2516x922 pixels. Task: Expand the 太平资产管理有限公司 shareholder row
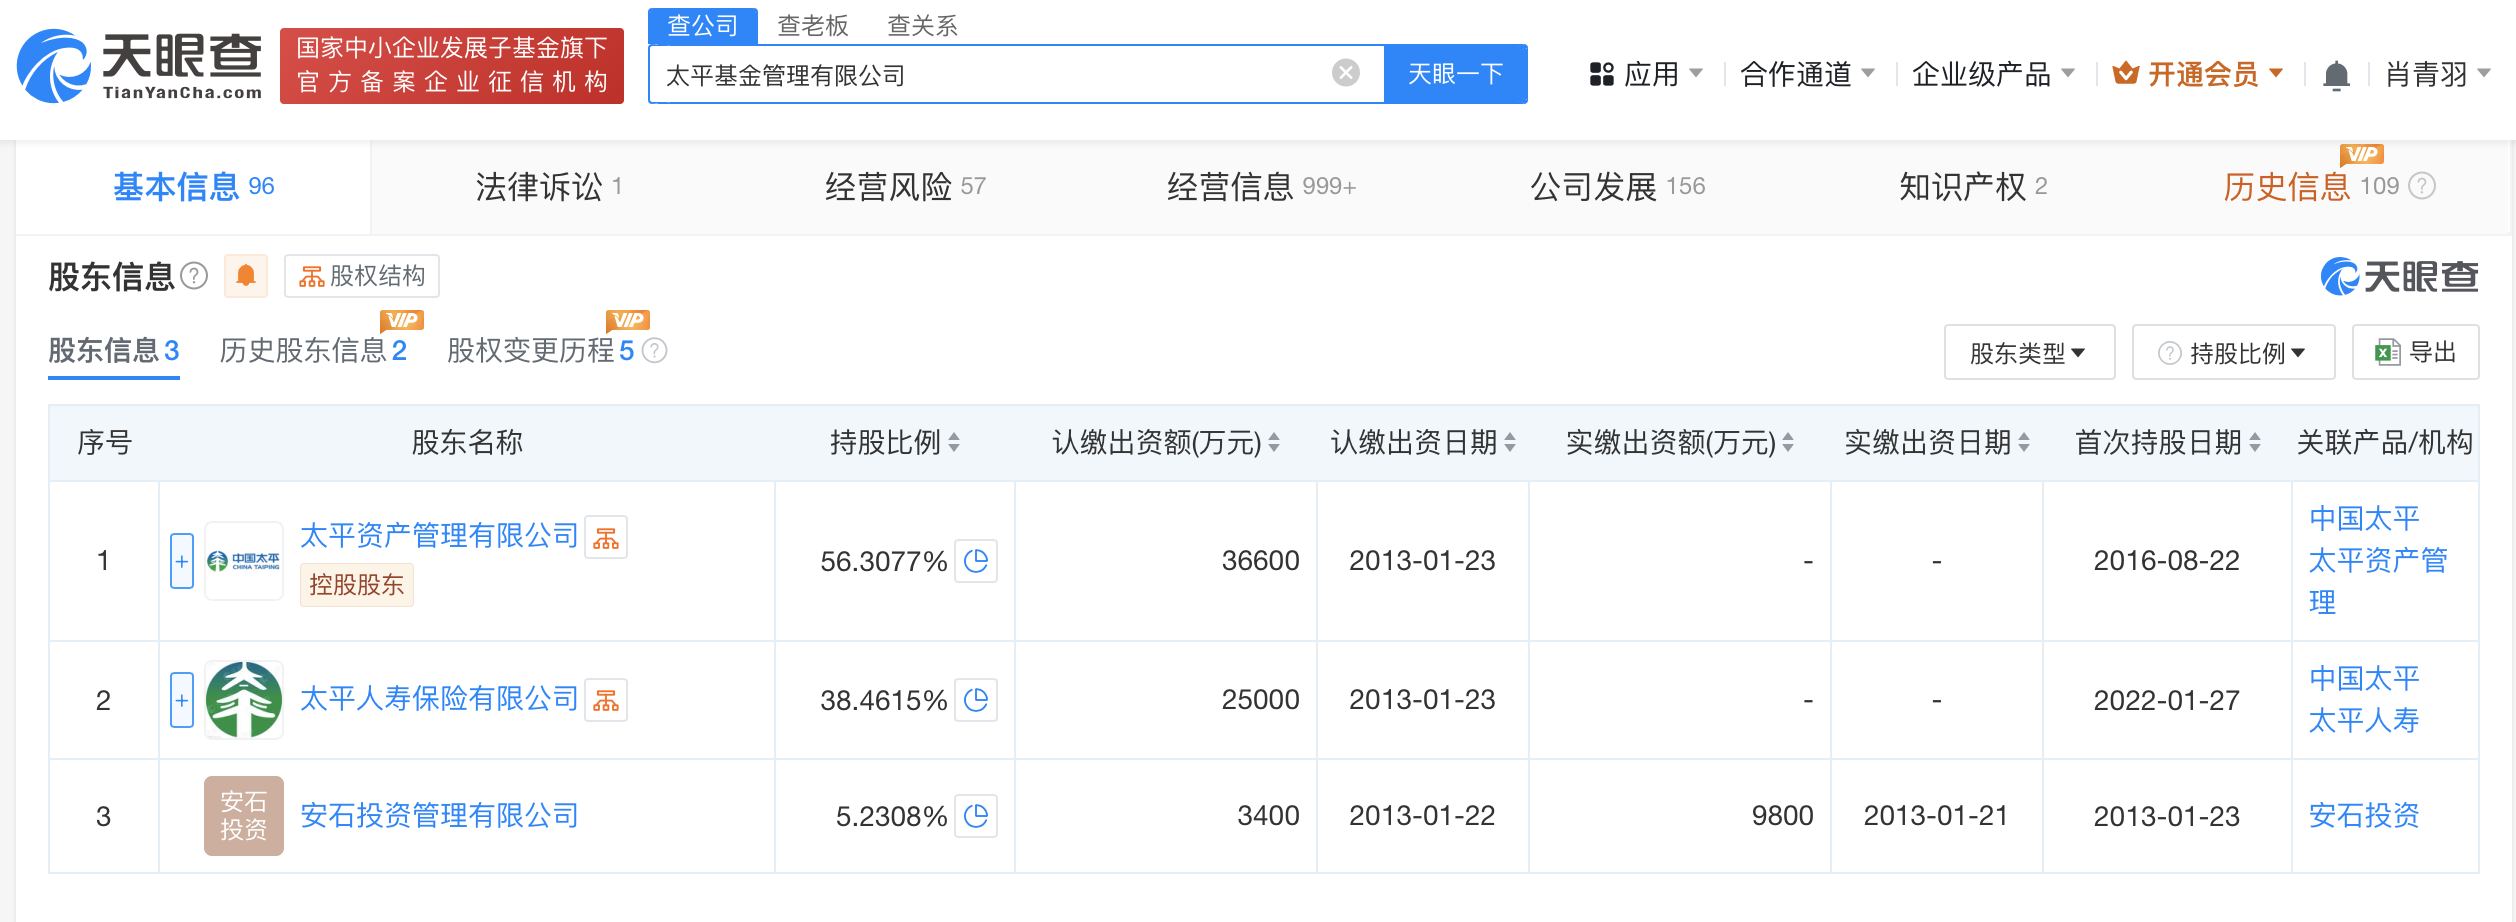[x=182, y=561]
